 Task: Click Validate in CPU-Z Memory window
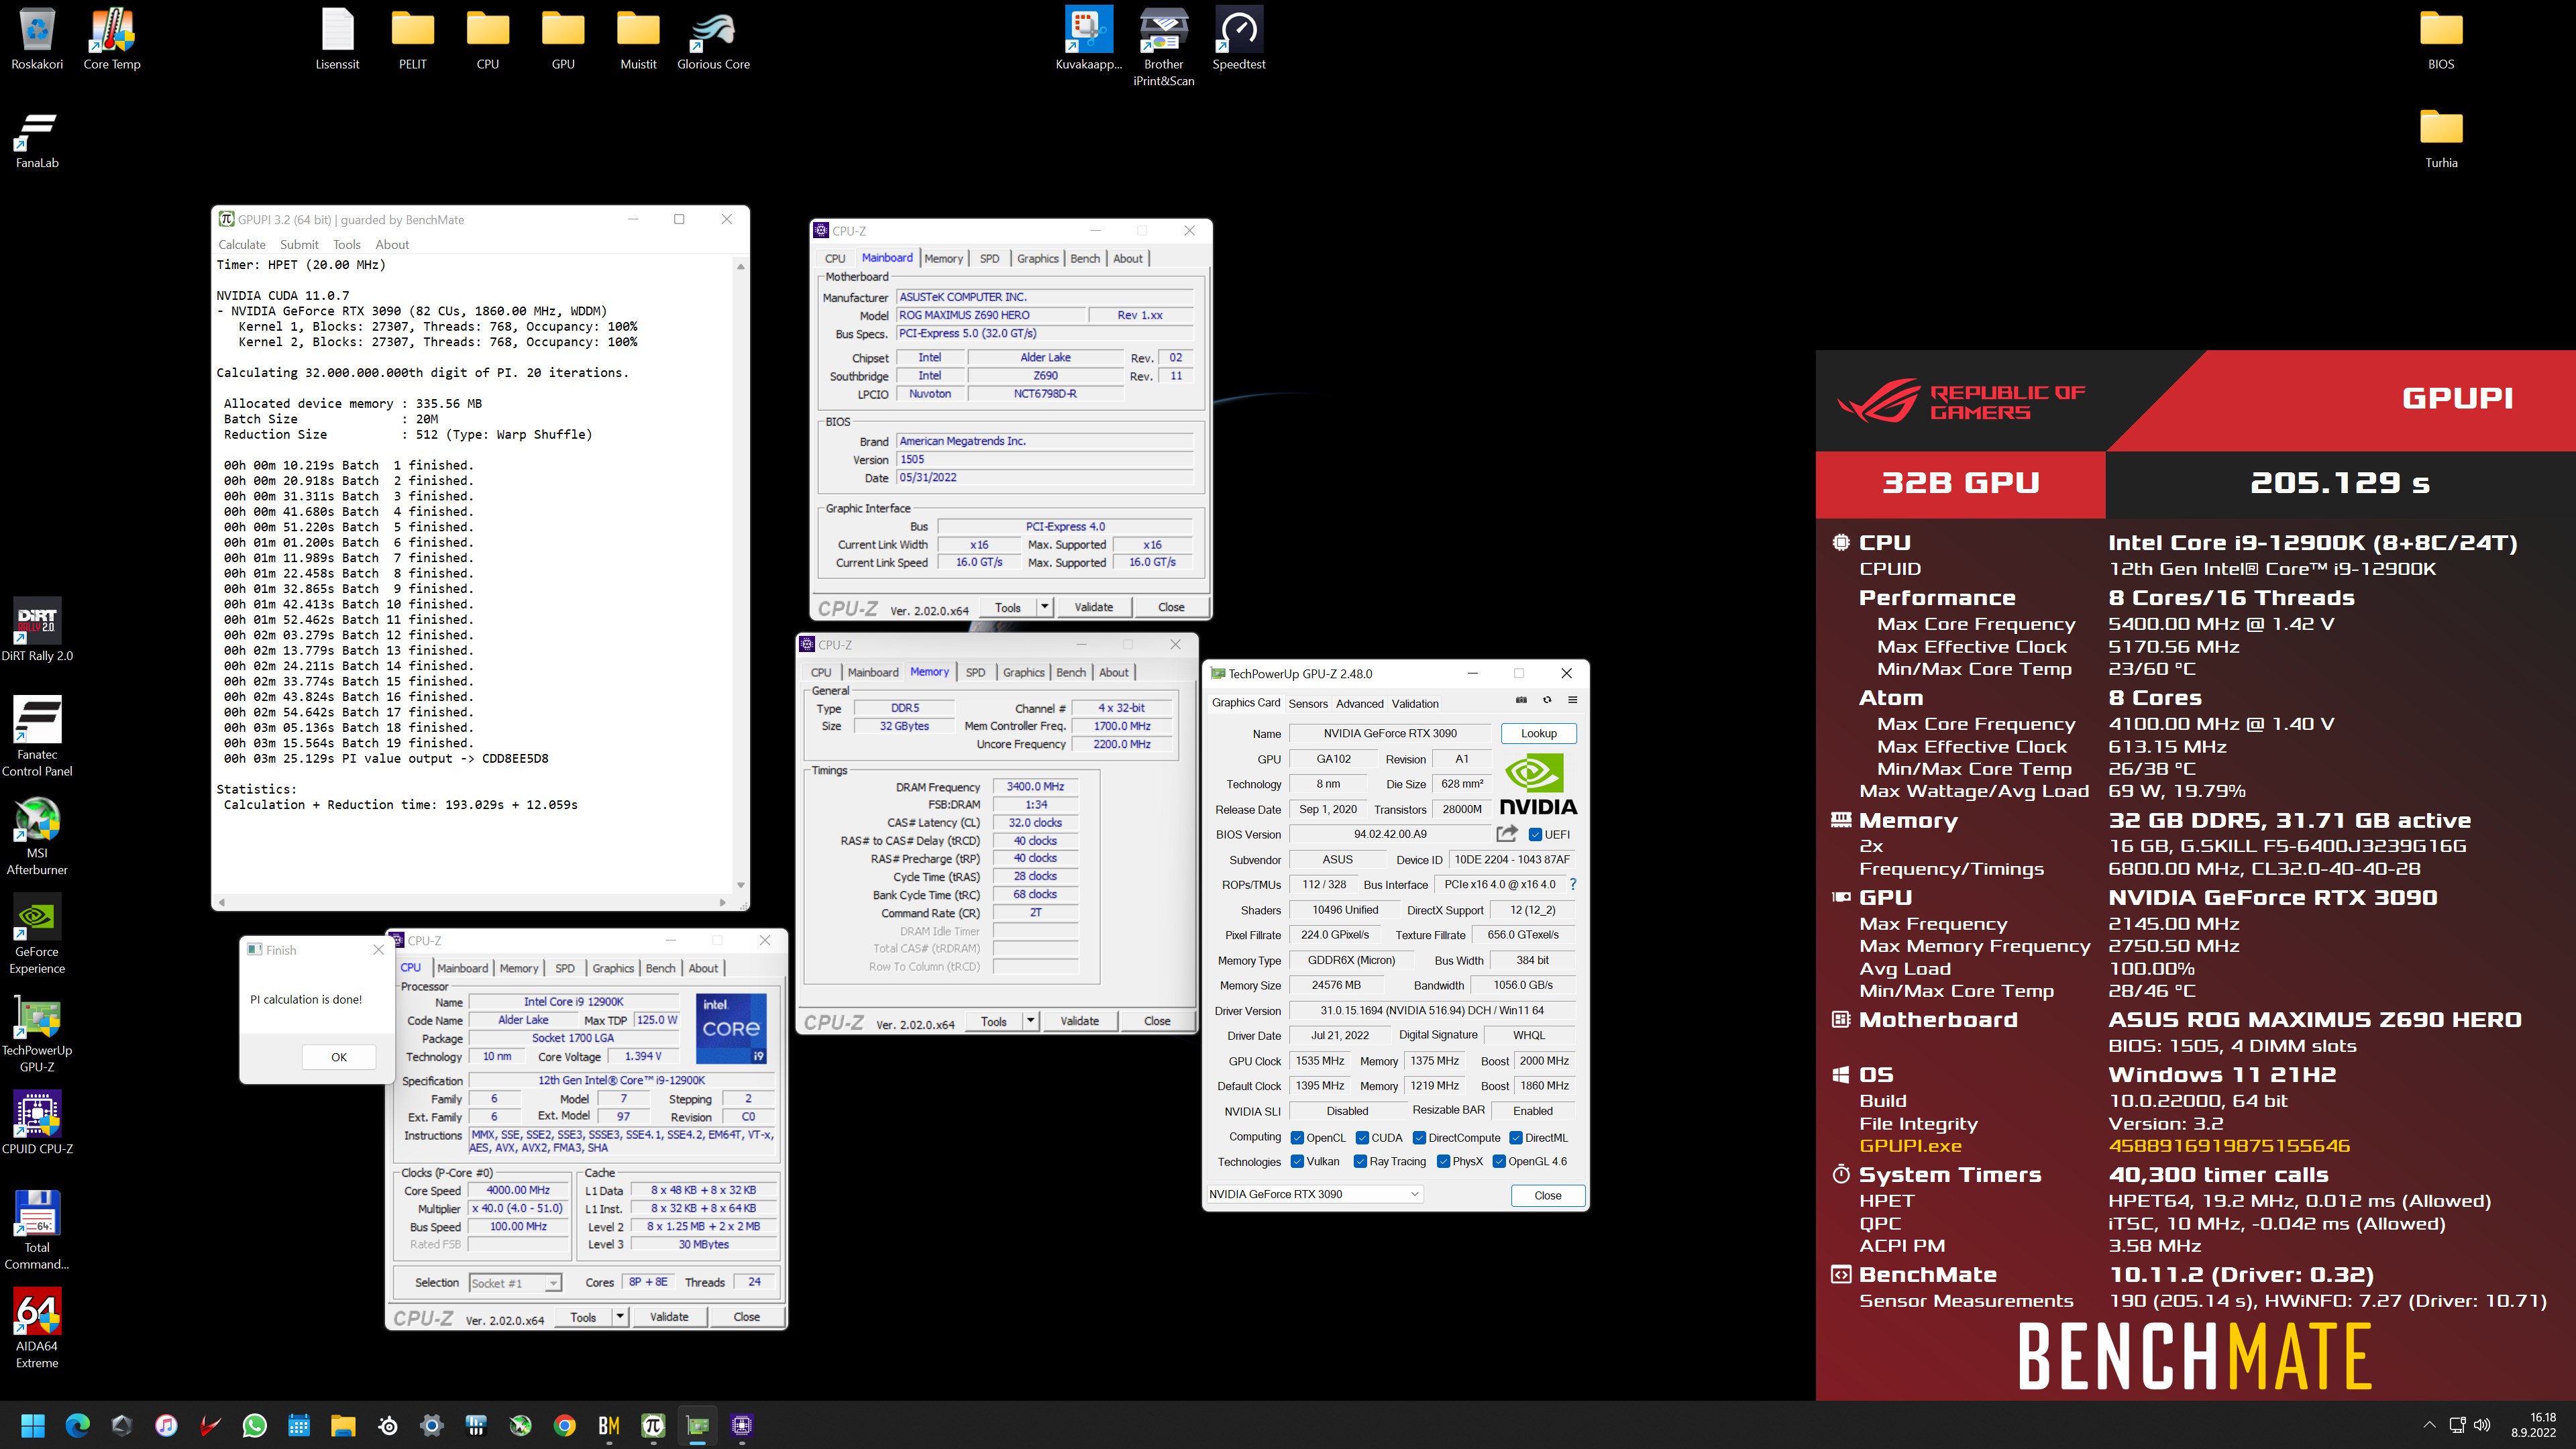click(x=1079, y=1020)
